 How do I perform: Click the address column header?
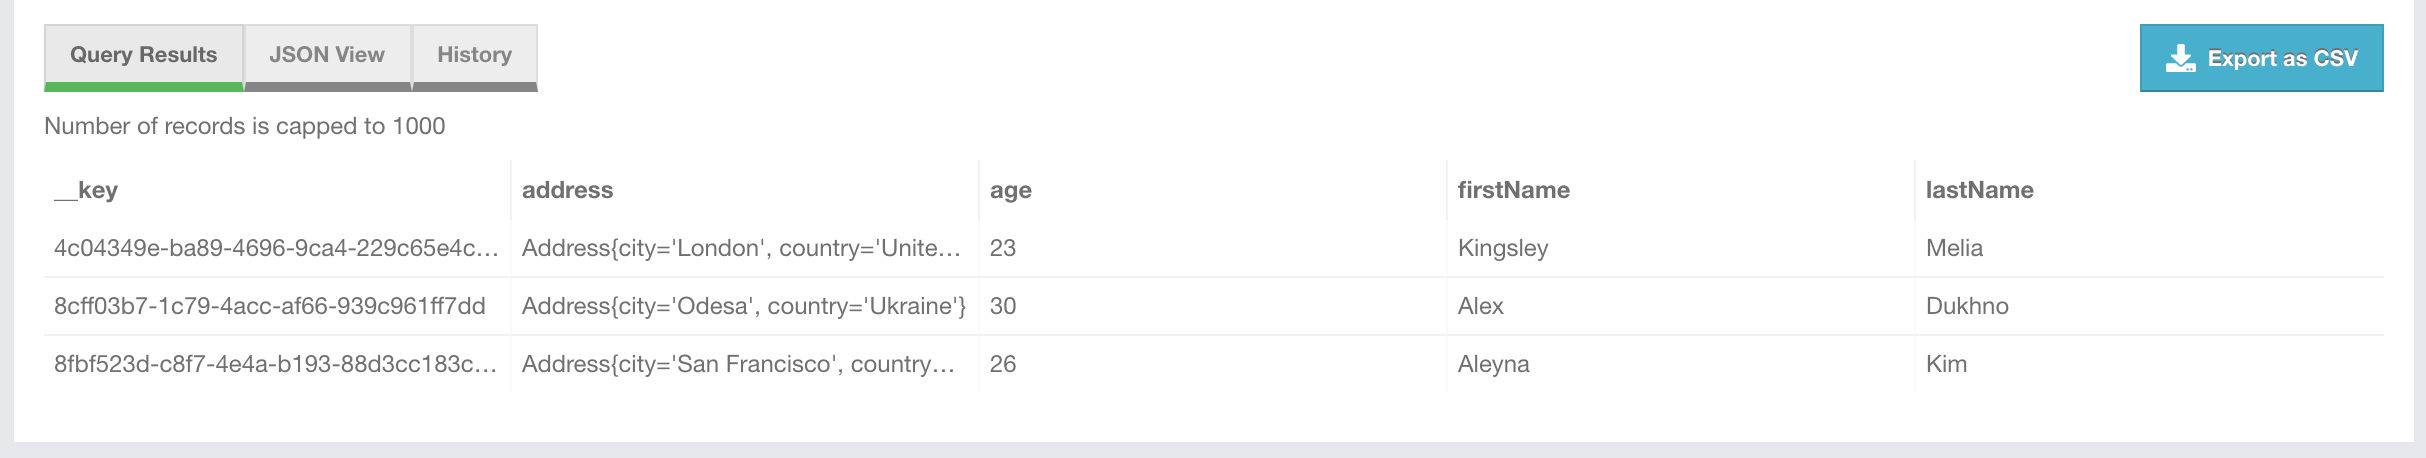567,190
